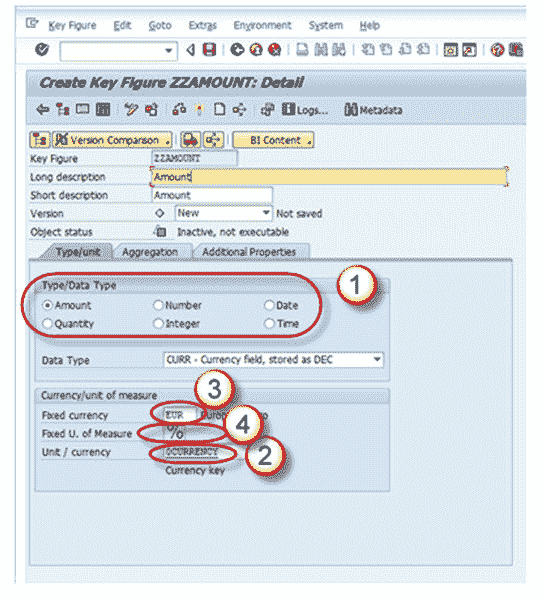Click the Short description input field
The height and width of the screenshot is (598, 543).
212,195
